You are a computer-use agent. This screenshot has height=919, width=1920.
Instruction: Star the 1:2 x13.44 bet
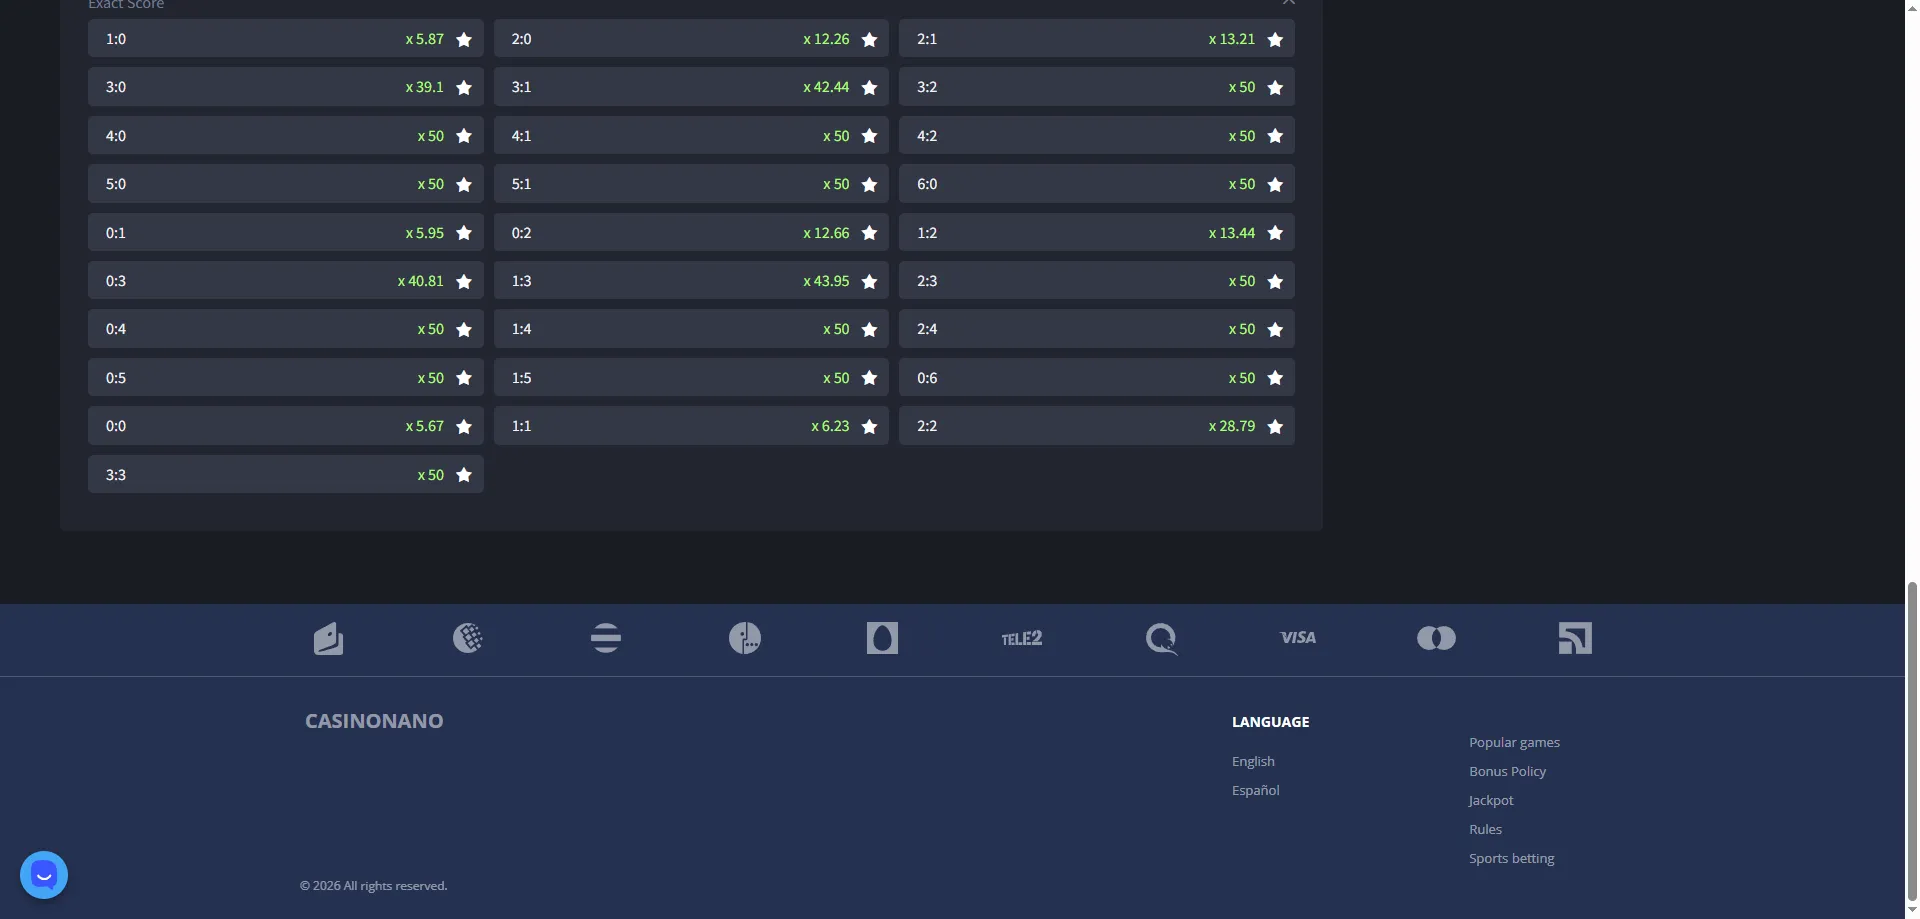click(1275, 233)
